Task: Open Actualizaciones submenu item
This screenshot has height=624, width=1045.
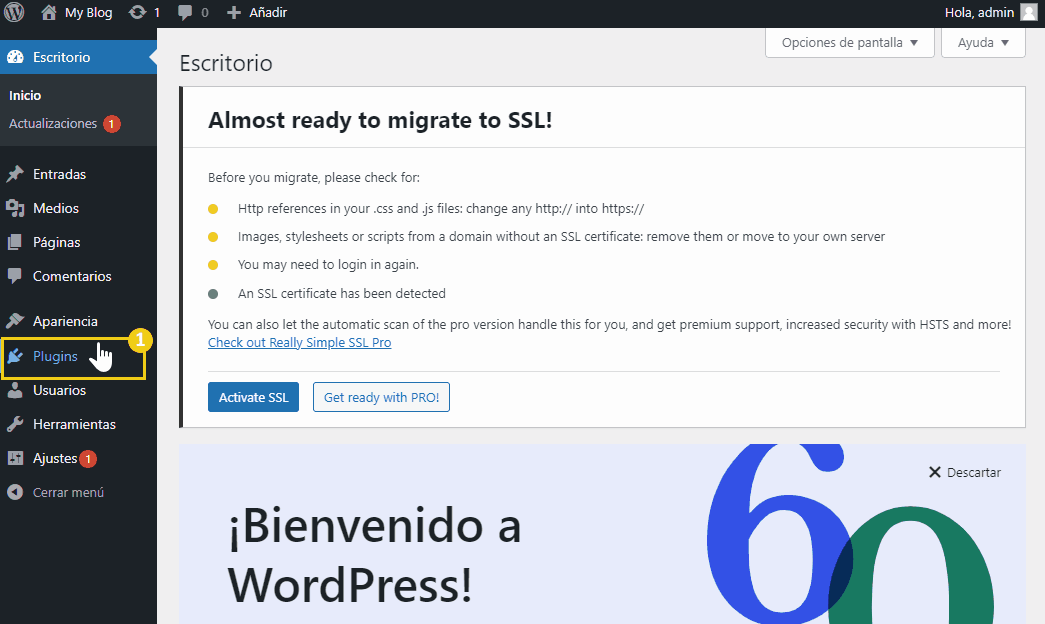Action: point(53,123)
